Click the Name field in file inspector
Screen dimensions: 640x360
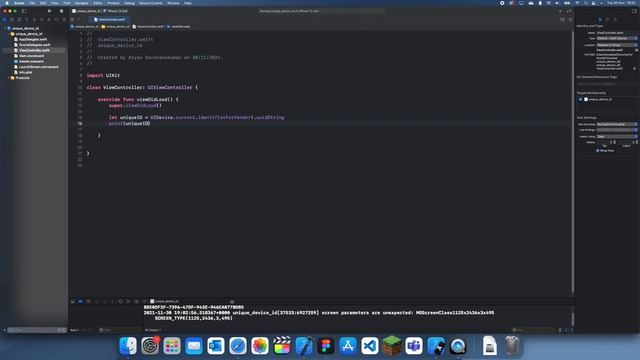coord(616,33)
